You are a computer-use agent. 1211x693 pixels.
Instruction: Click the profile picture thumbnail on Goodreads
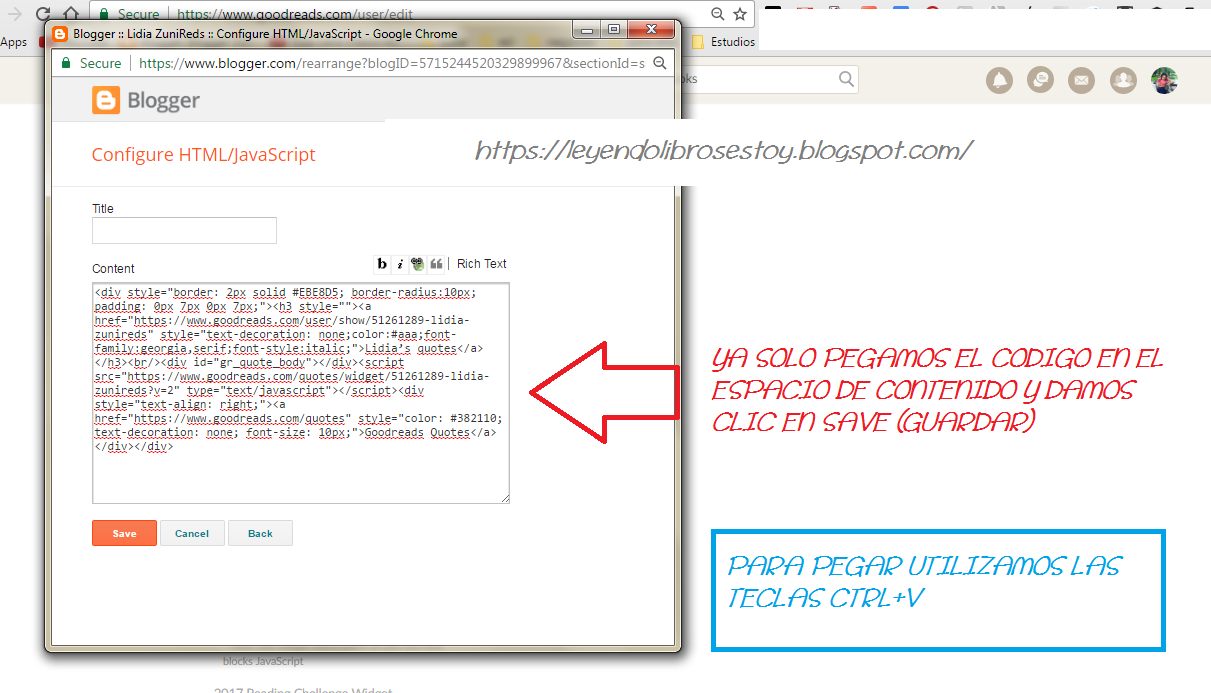[1164, 80]
